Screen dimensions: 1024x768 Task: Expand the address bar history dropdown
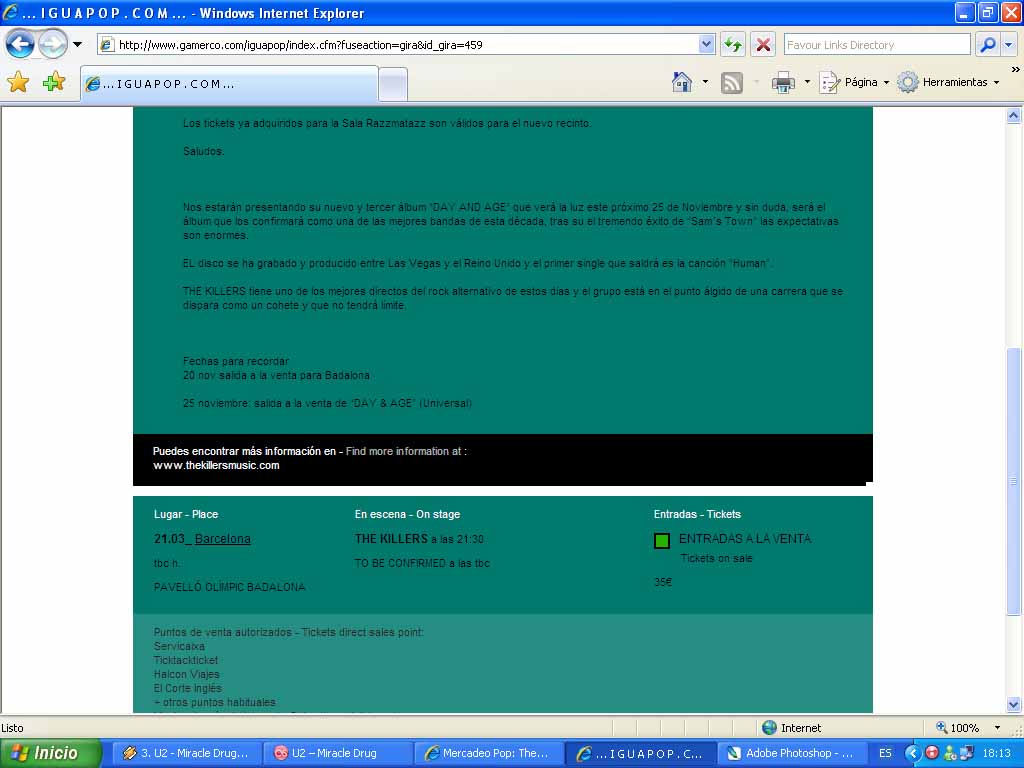706,44
